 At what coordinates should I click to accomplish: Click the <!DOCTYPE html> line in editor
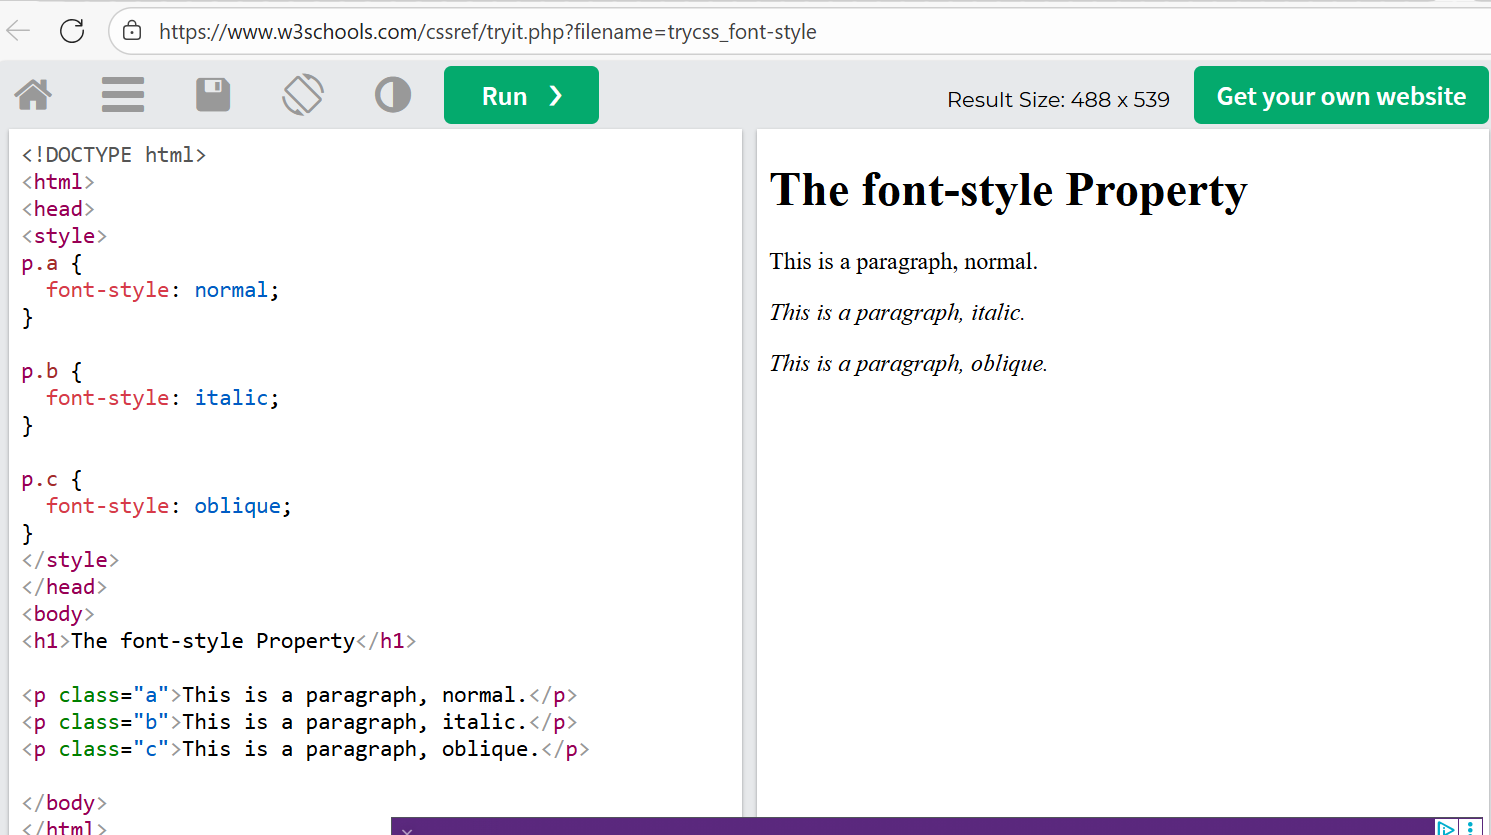[114, 155]
